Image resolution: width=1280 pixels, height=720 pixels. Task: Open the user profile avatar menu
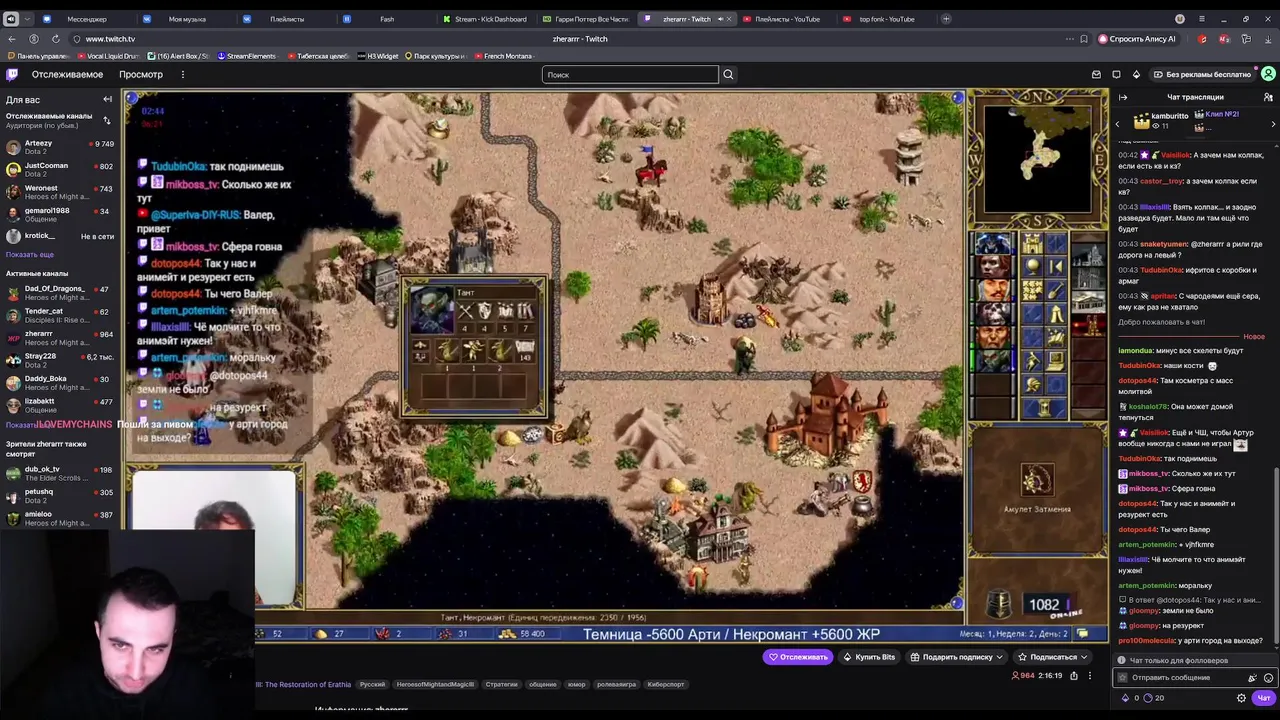[1268, 74]
